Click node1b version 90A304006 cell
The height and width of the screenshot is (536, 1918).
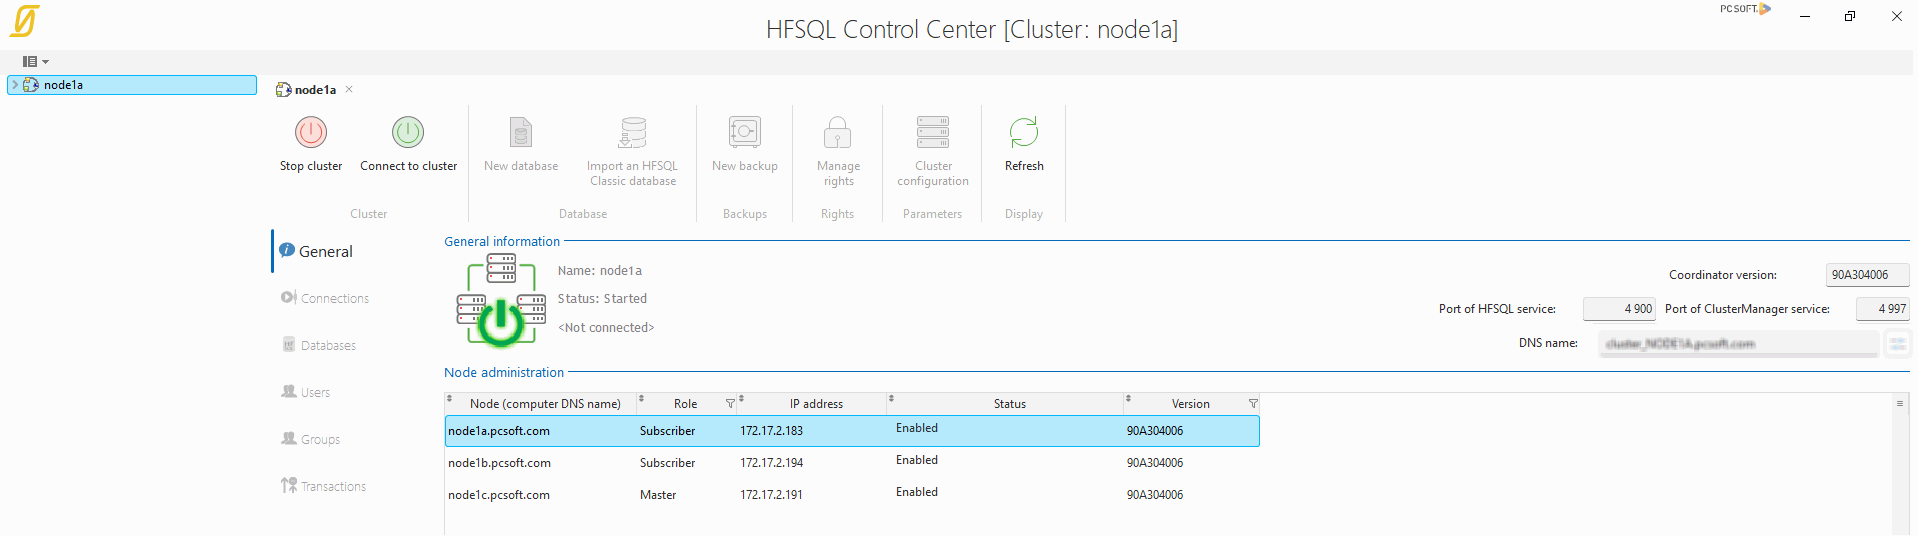pyautogui.click(x=1155, y=463)
